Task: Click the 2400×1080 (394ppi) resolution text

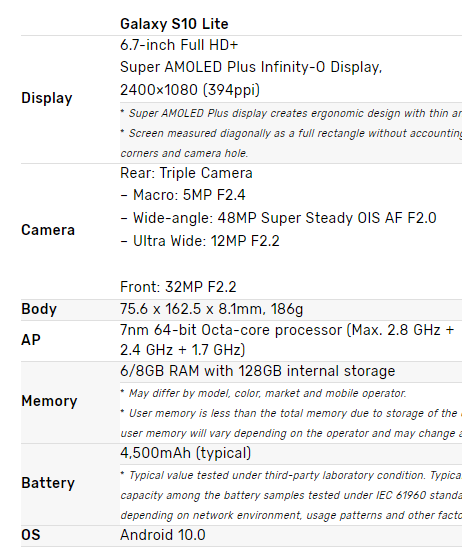Action: [x=190, y=90]
